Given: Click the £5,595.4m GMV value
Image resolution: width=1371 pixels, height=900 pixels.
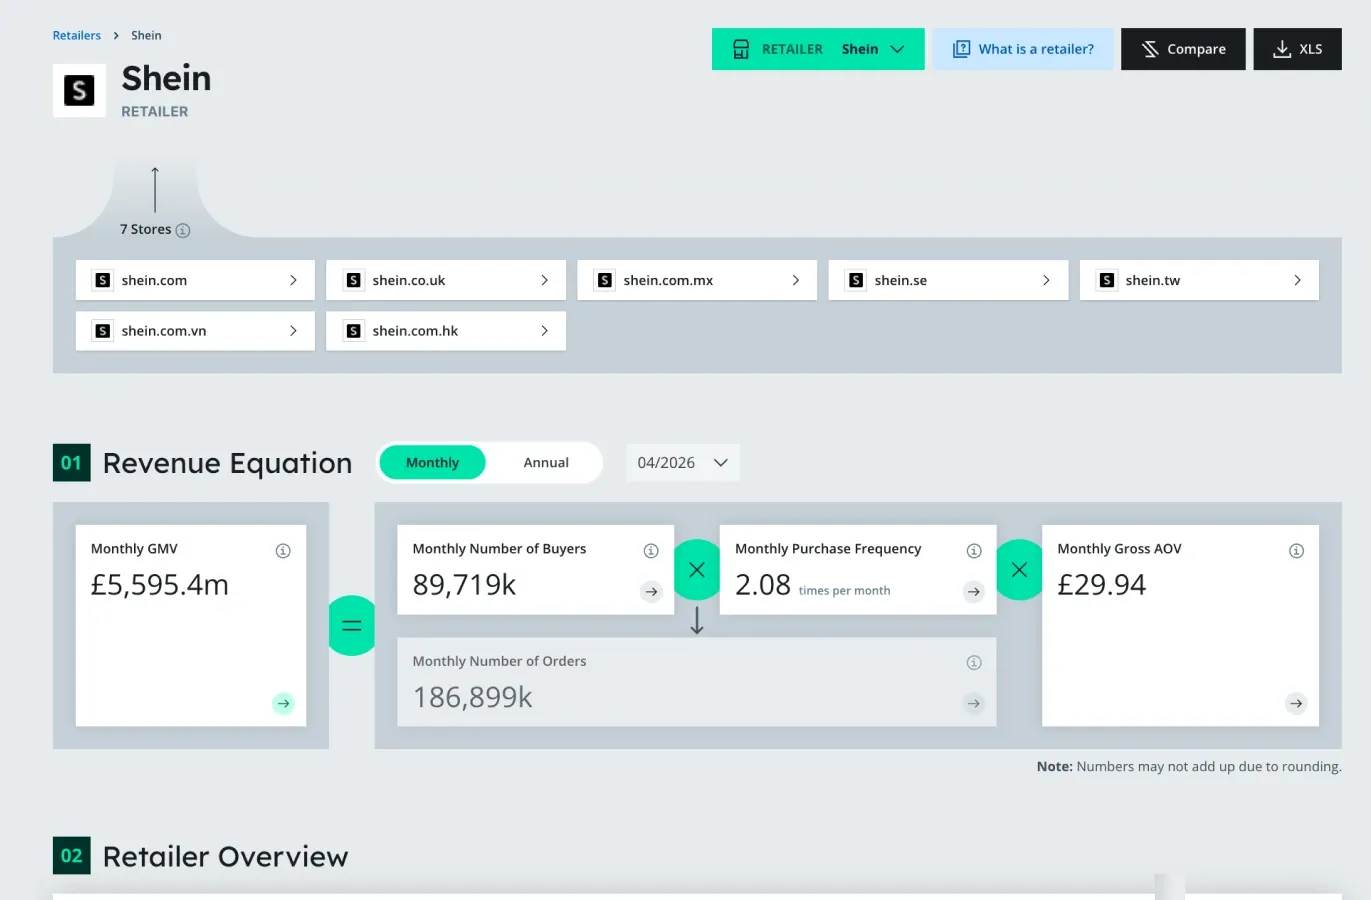Looking at the screenshot, I should [160, 585].
